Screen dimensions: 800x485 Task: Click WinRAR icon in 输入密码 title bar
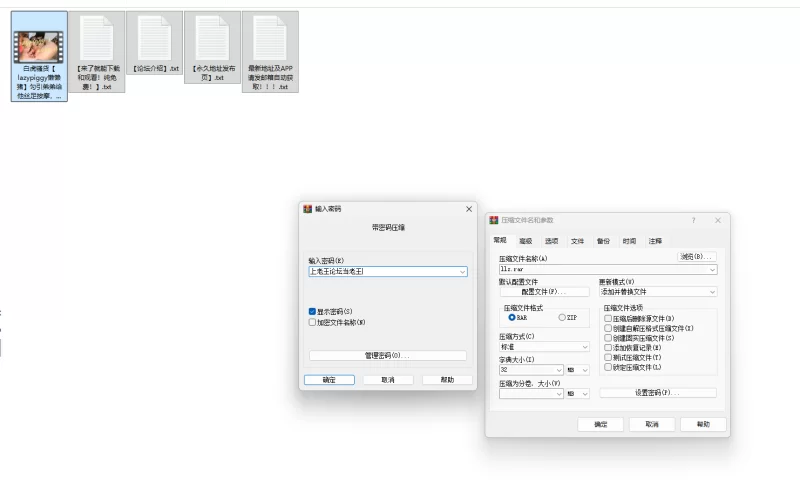tap(307, 209)
